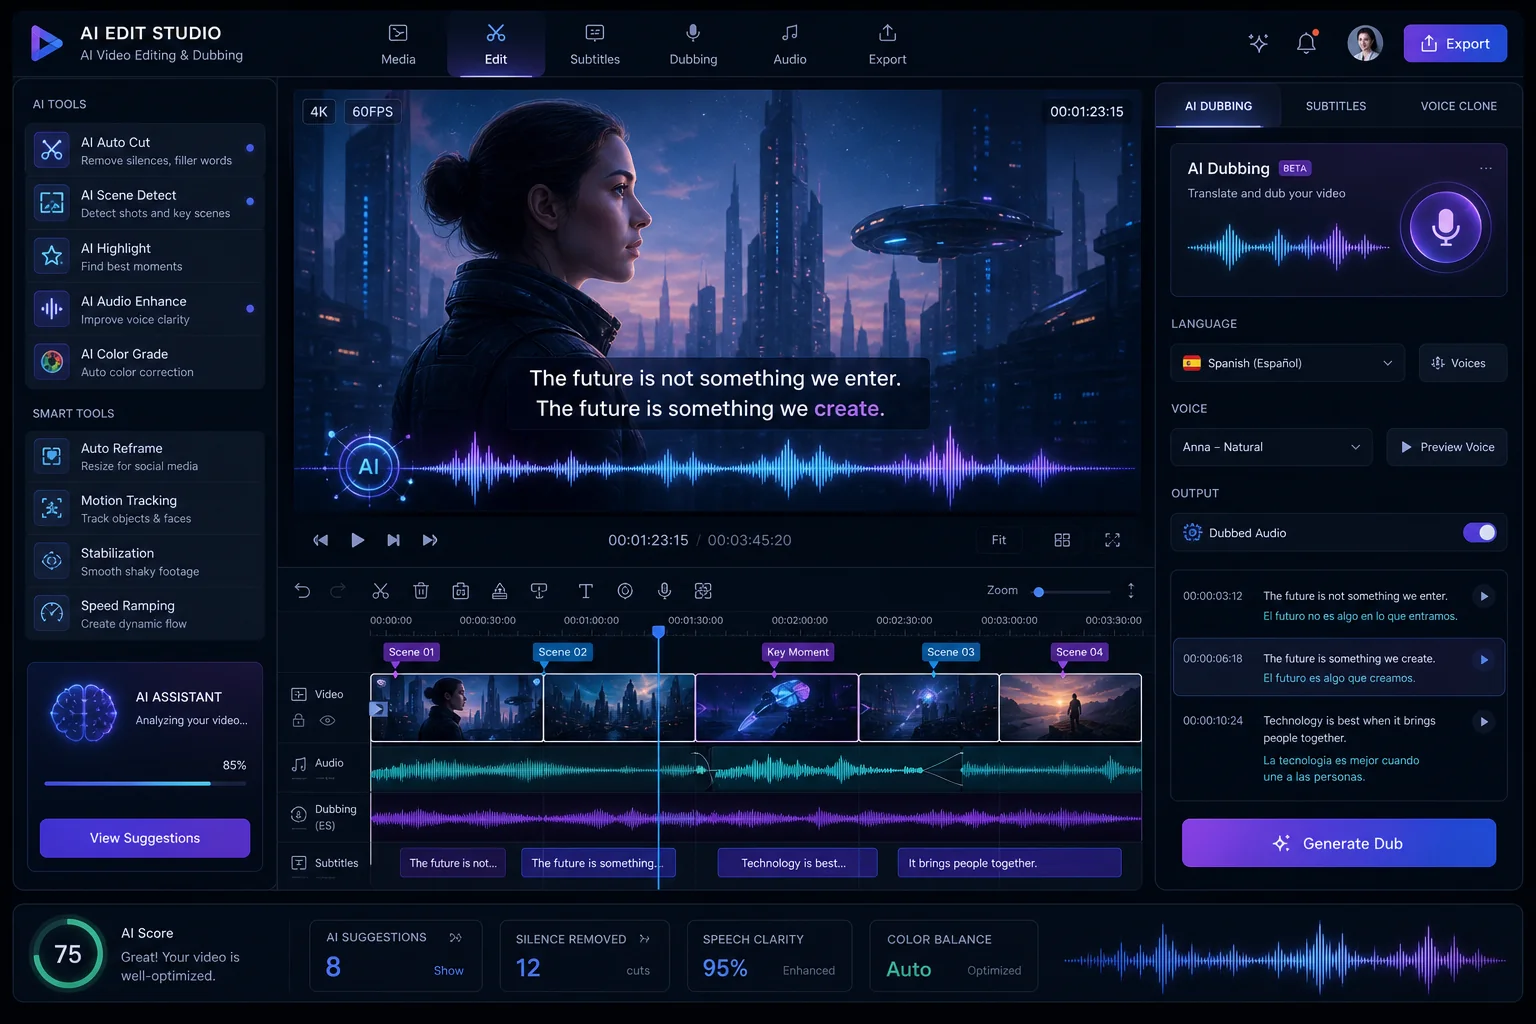The image size is (1536, 1024).
Task: Click the microphone record icon in timeline toolbar
Action: [664, 591]
